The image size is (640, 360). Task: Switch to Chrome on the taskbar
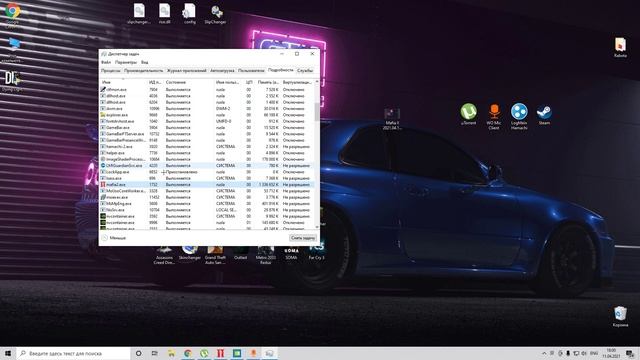pos(188,353)
